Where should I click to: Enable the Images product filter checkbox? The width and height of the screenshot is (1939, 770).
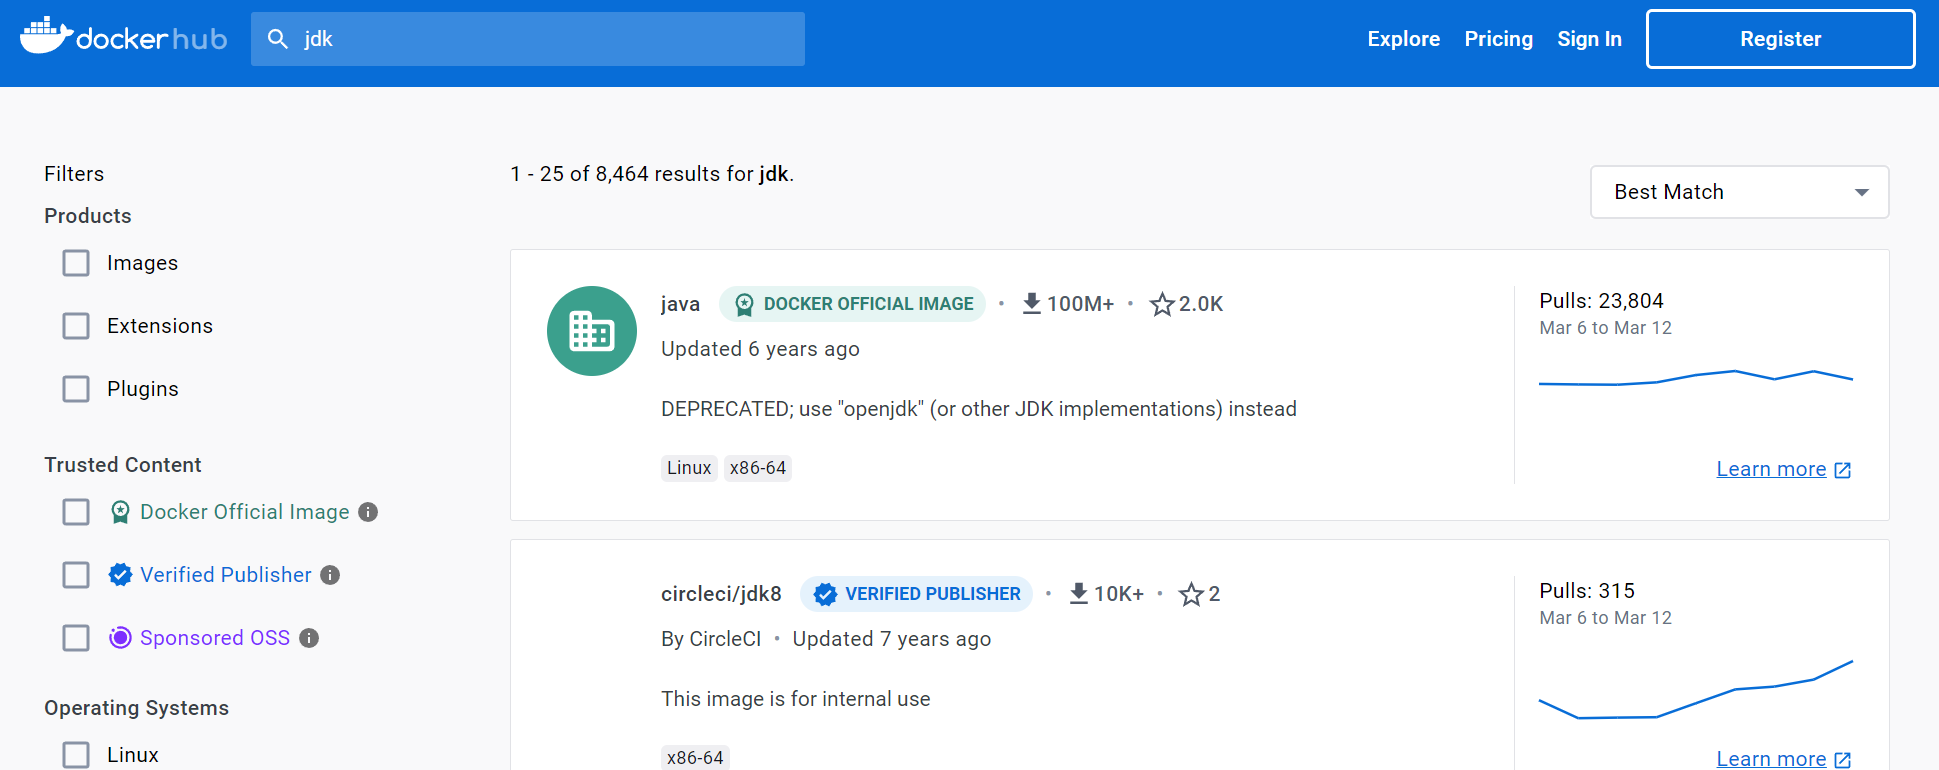[76, 263]
